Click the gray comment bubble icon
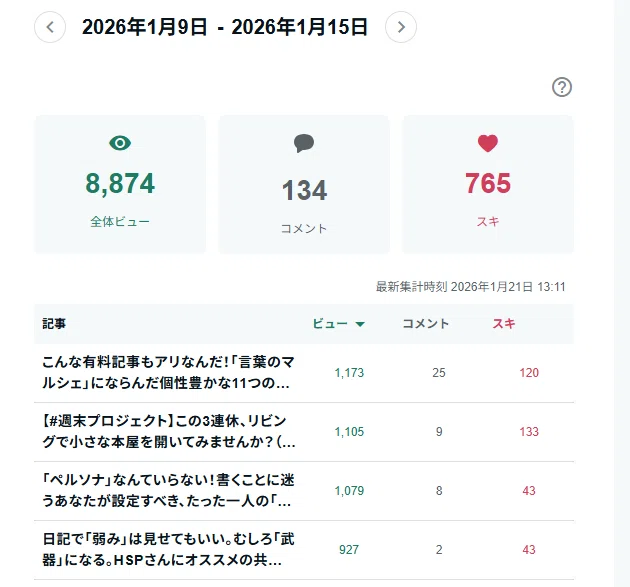This screenshot has height=587, width=630. click(304, 143)
